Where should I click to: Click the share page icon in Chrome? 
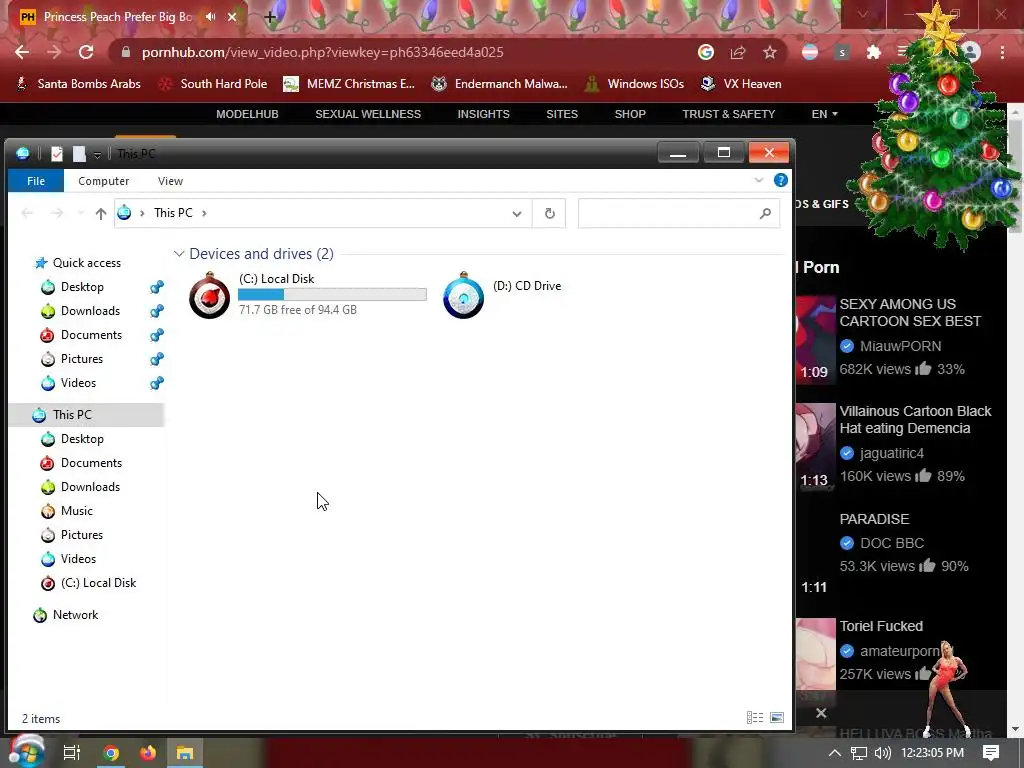tap(738, 52)
